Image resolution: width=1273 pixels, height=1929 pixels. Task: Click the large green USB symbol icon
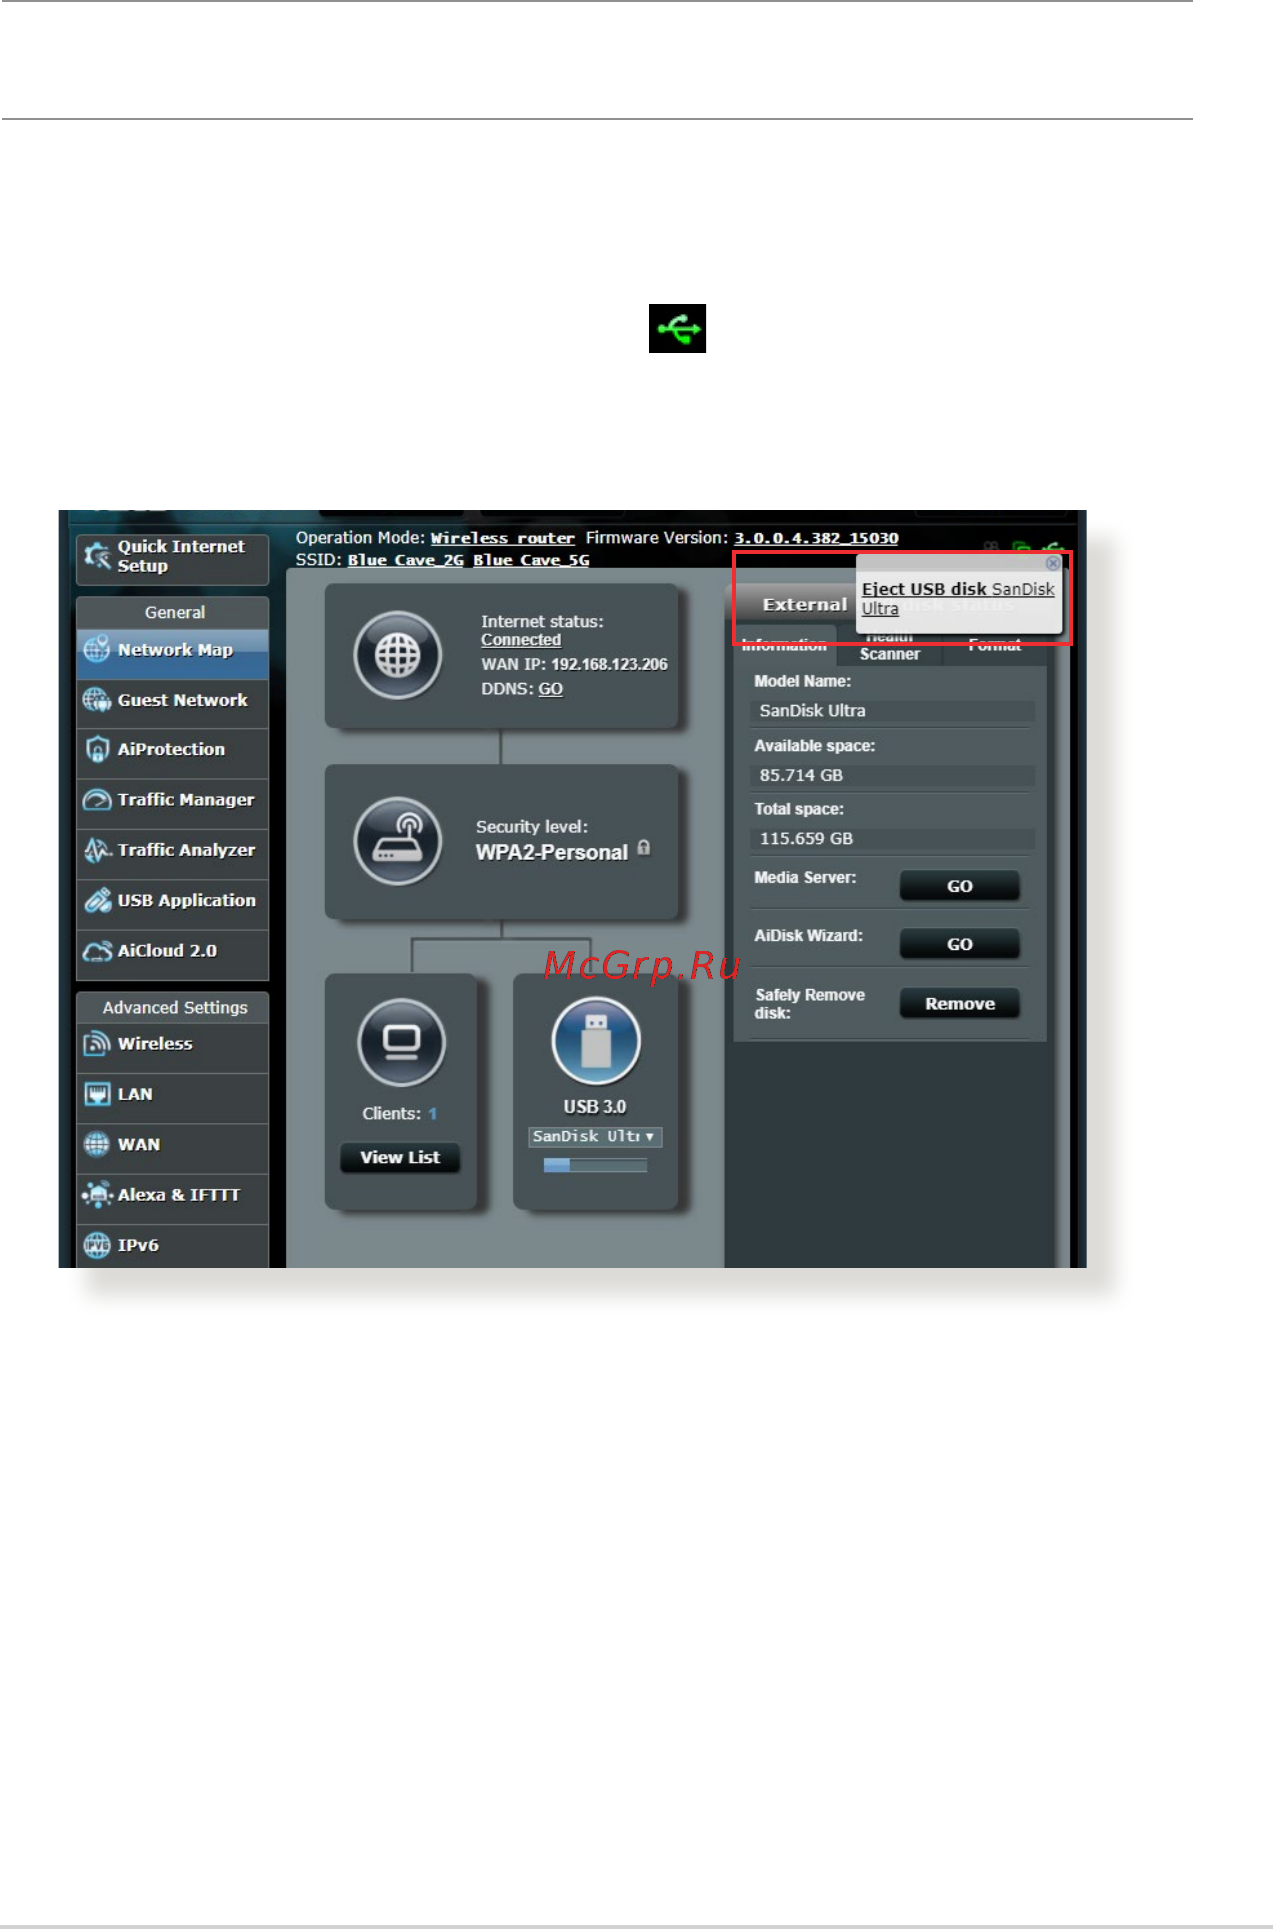677,328
